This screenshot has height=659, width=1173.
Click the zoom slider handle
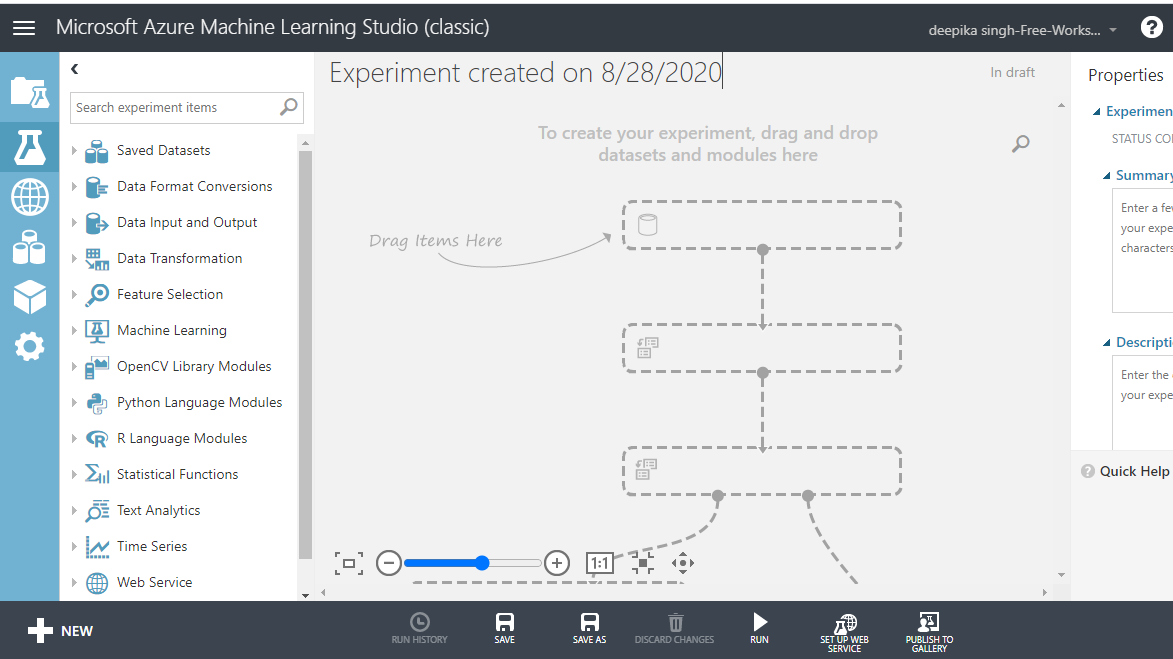(x=483, y=563)
